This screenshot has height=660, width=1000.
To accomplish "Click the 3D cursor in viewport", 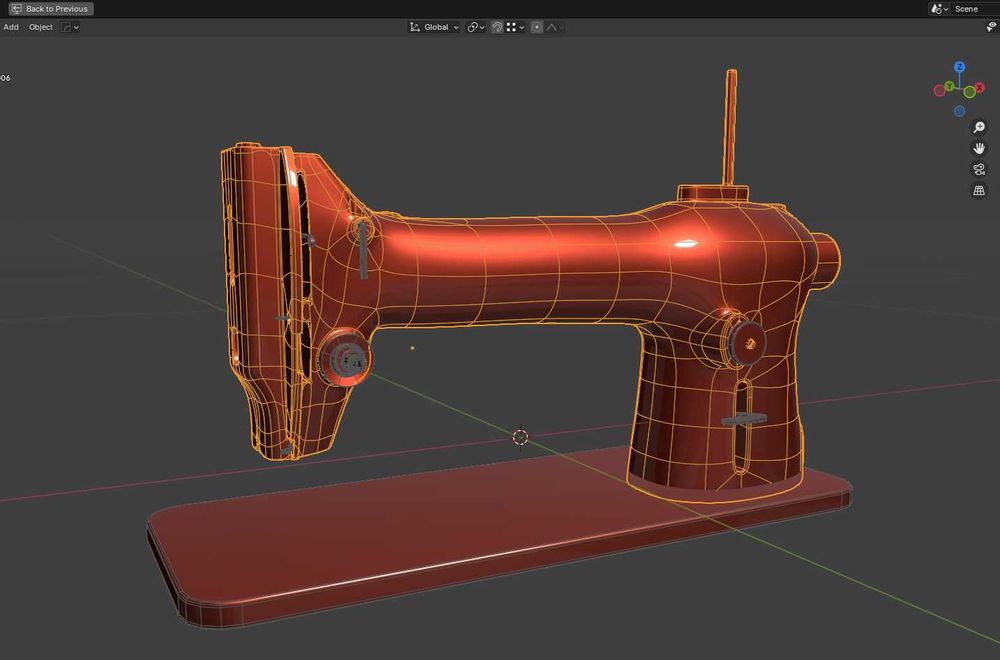I will (x=520, y=437).
